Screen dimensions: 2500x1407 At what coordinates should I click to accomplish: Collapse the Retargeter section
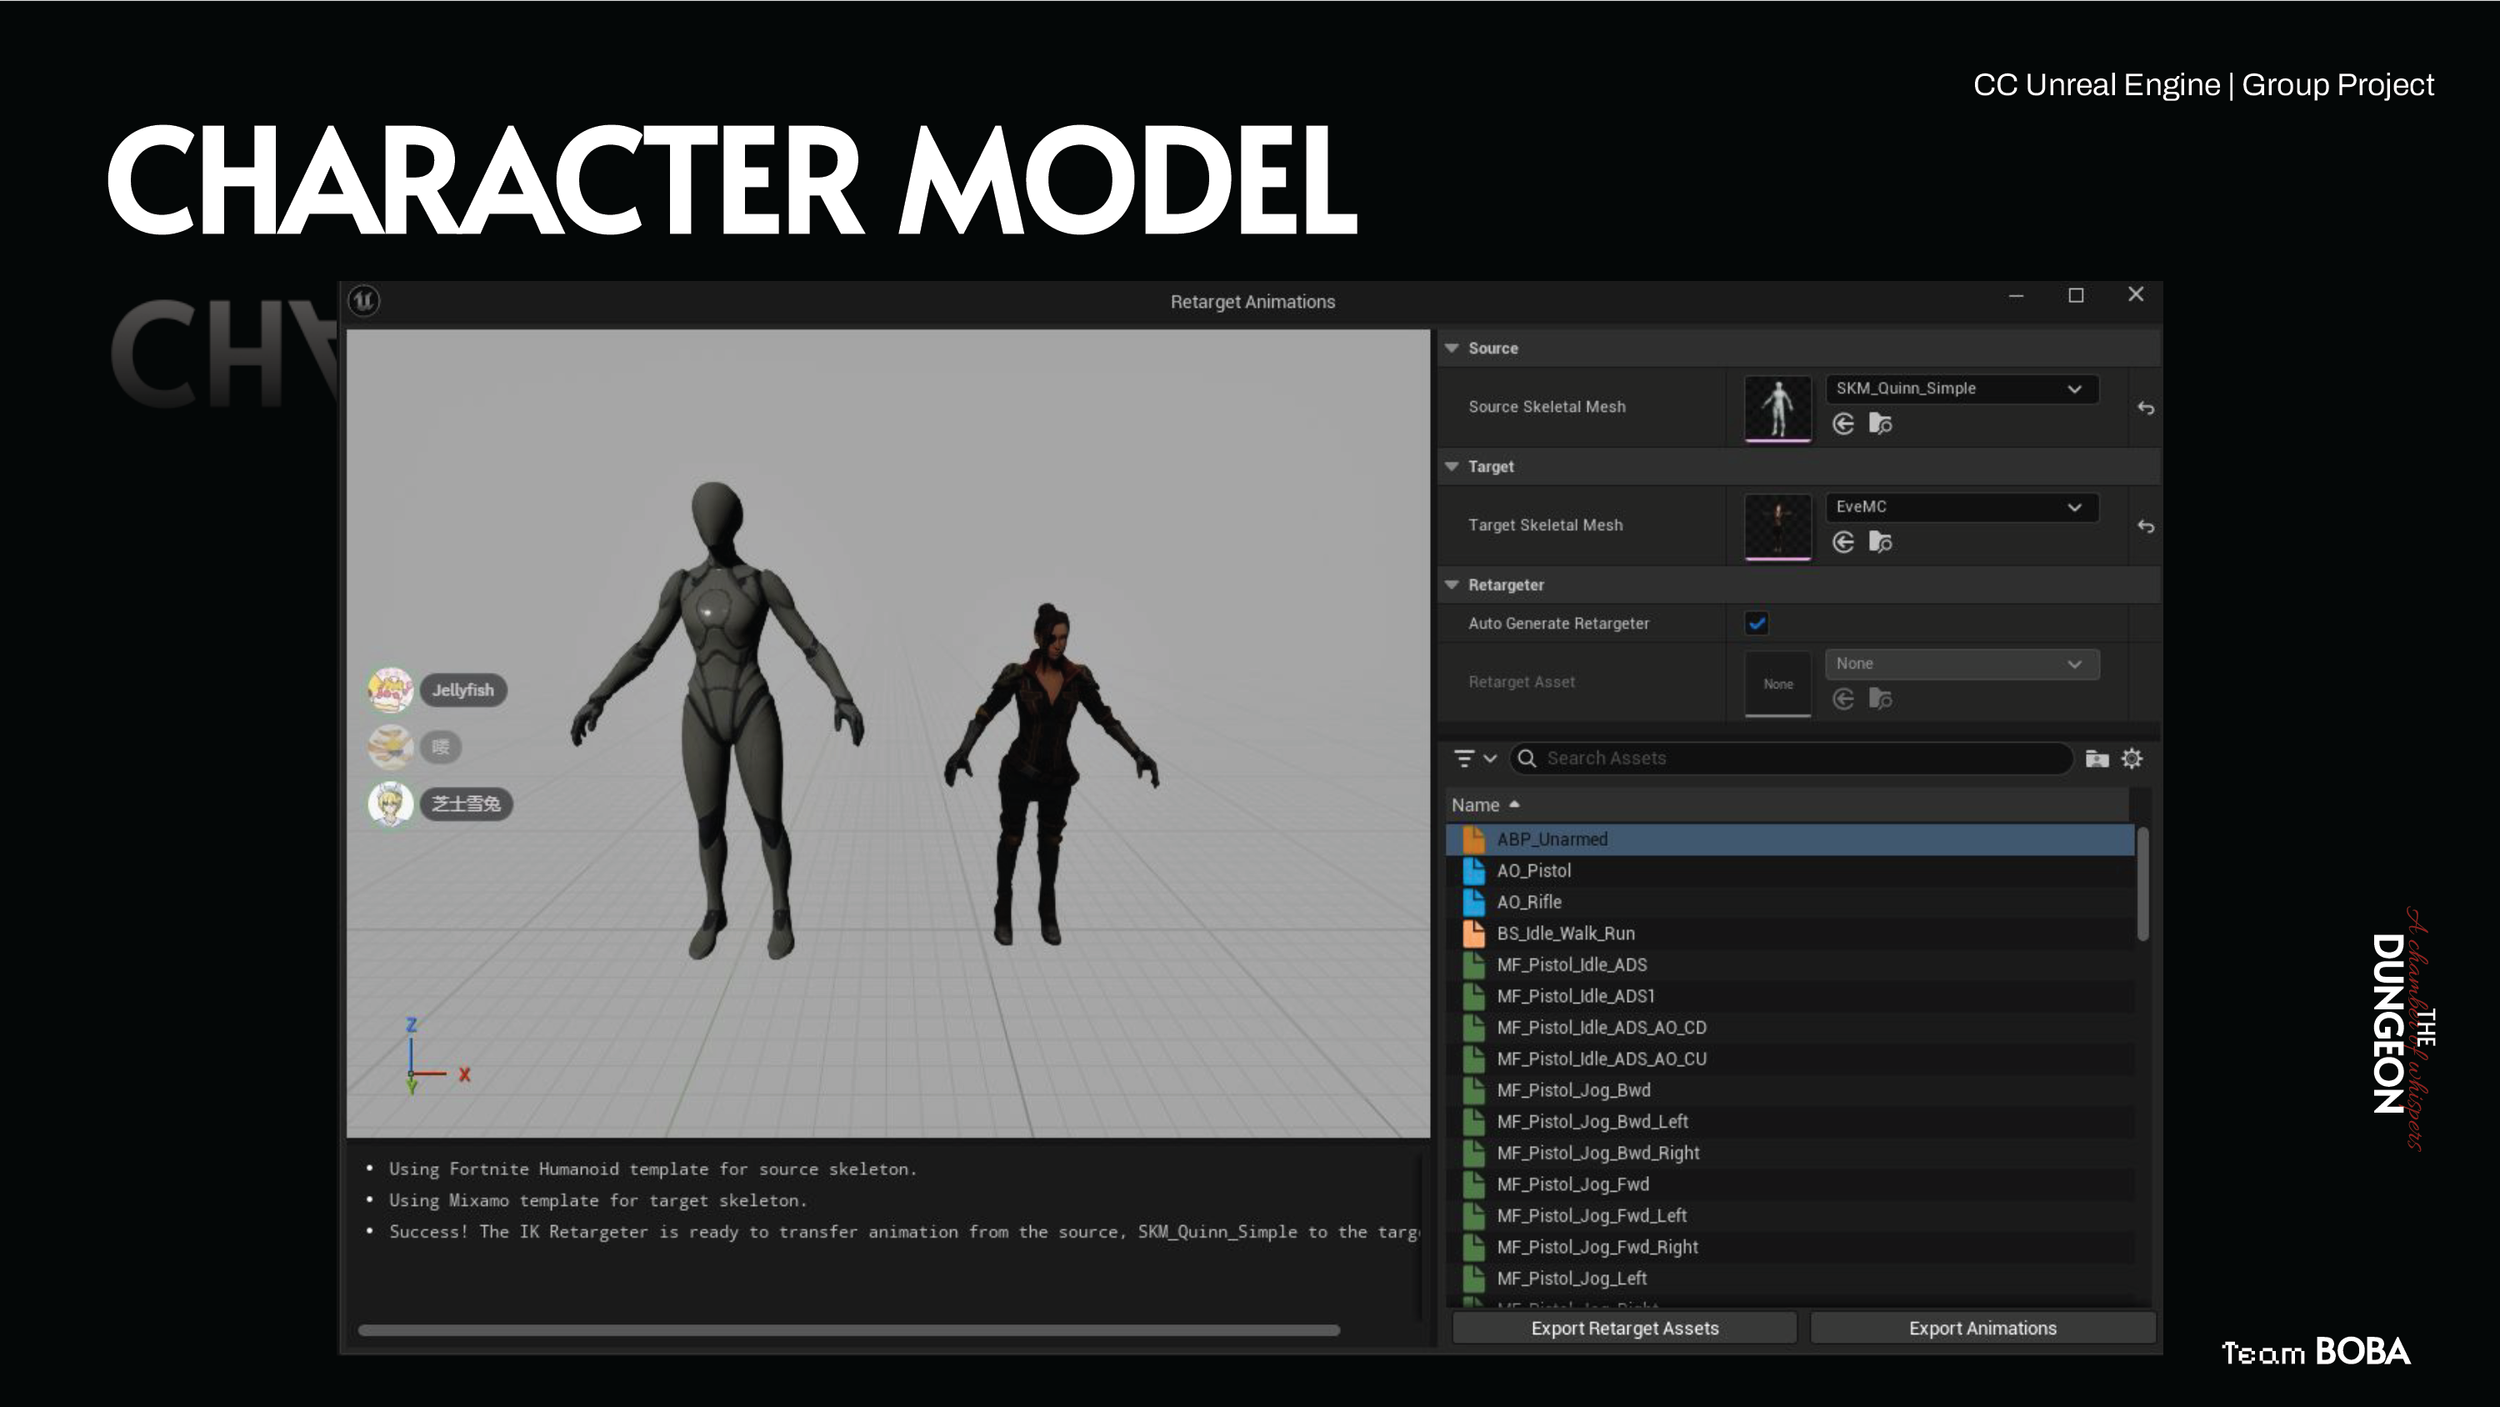[x=1452, y=584]
